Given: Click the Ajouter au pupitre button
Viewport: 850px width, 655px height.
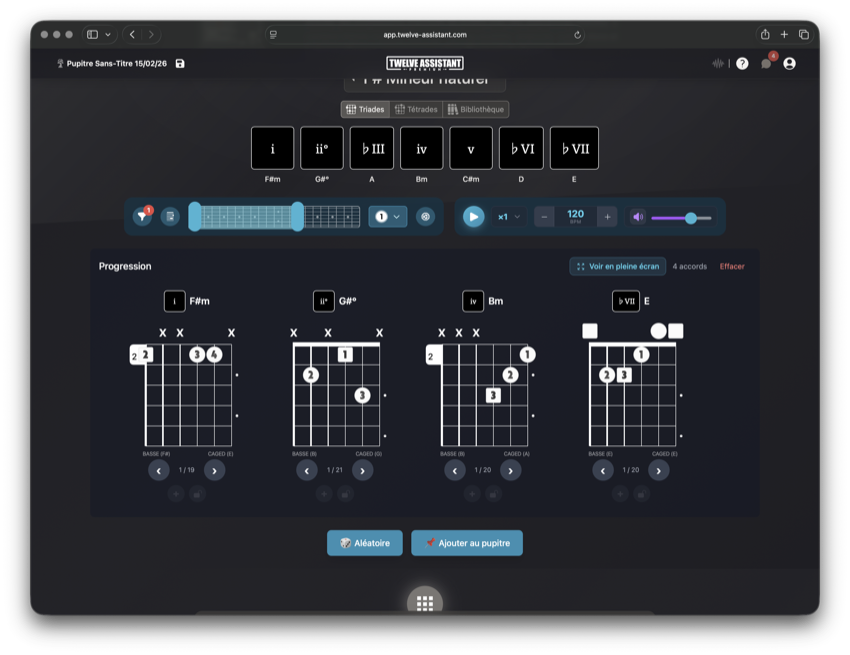Looking at the screenshot, I should (467, 543).
